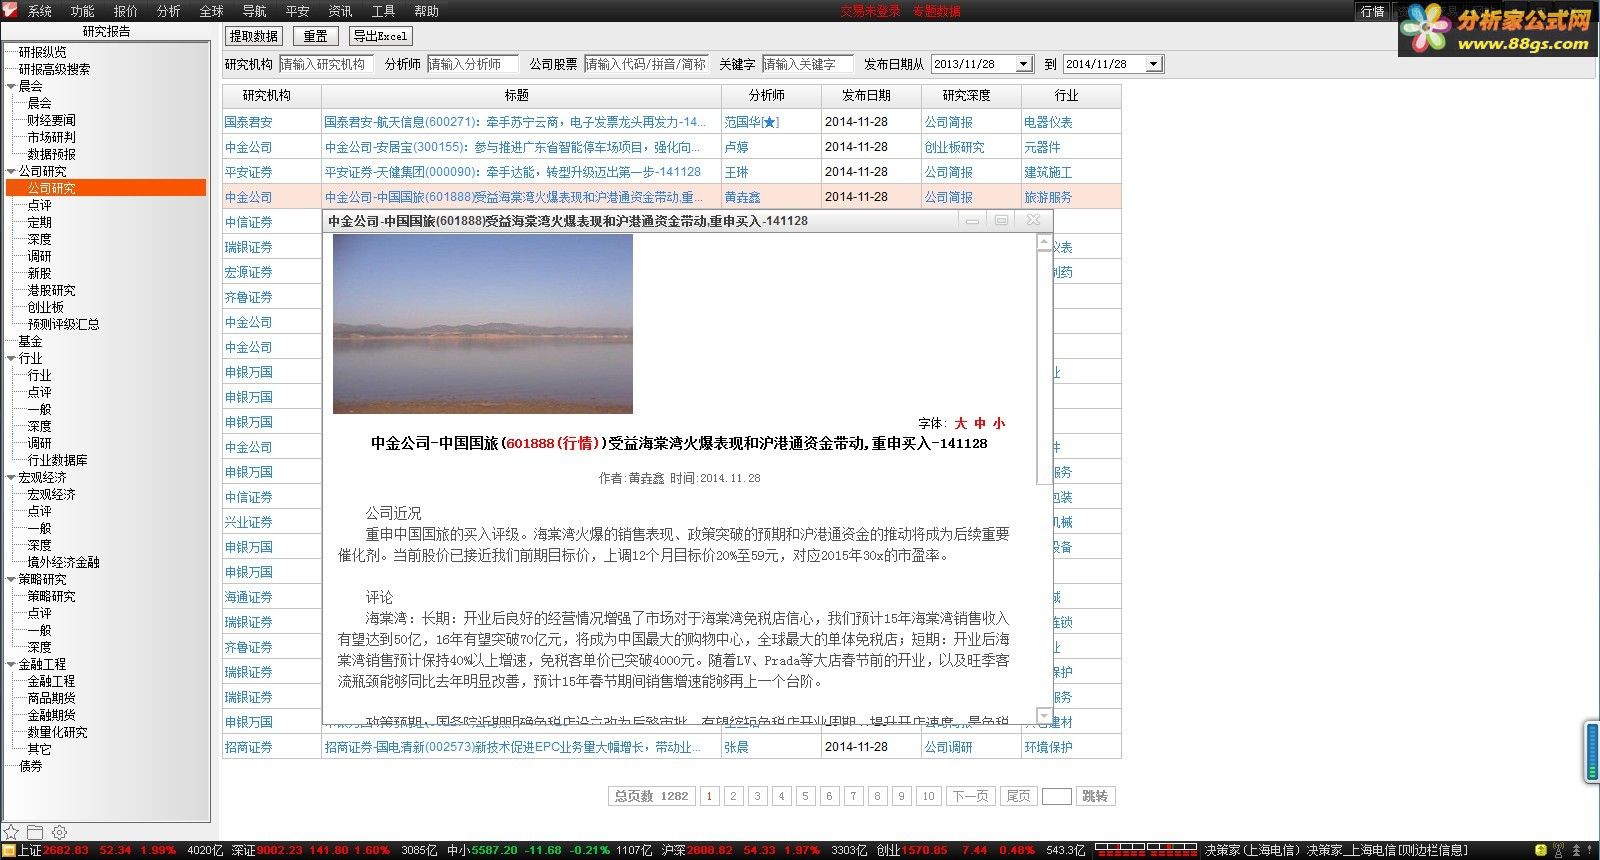Open the start date dropdown 2013/11/28
Viewport: 1600px width, 860px height.
[x=1024, y=64]
